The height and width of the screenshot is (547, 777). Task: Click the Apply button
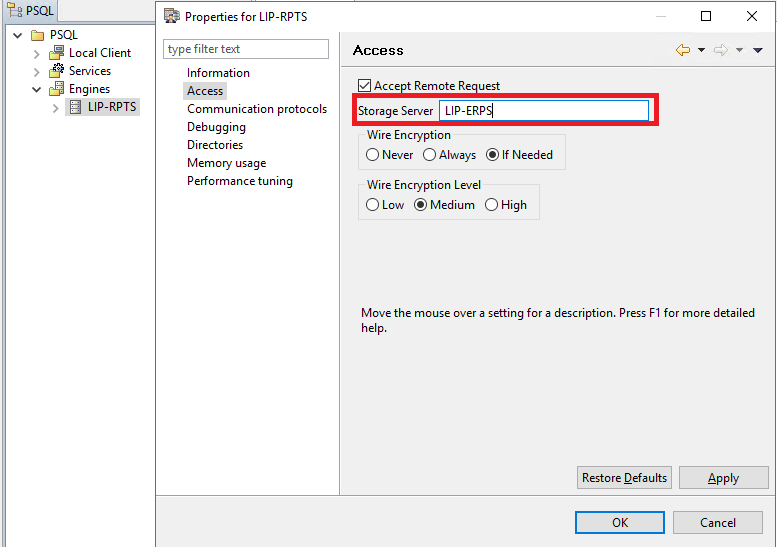click(723, 478)
